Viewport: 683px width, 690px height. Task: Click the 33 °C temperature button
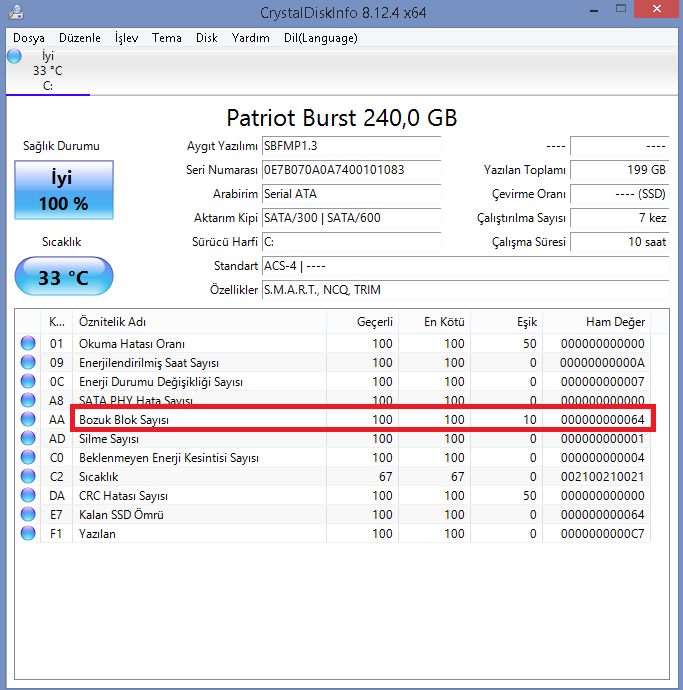(64, 276)
